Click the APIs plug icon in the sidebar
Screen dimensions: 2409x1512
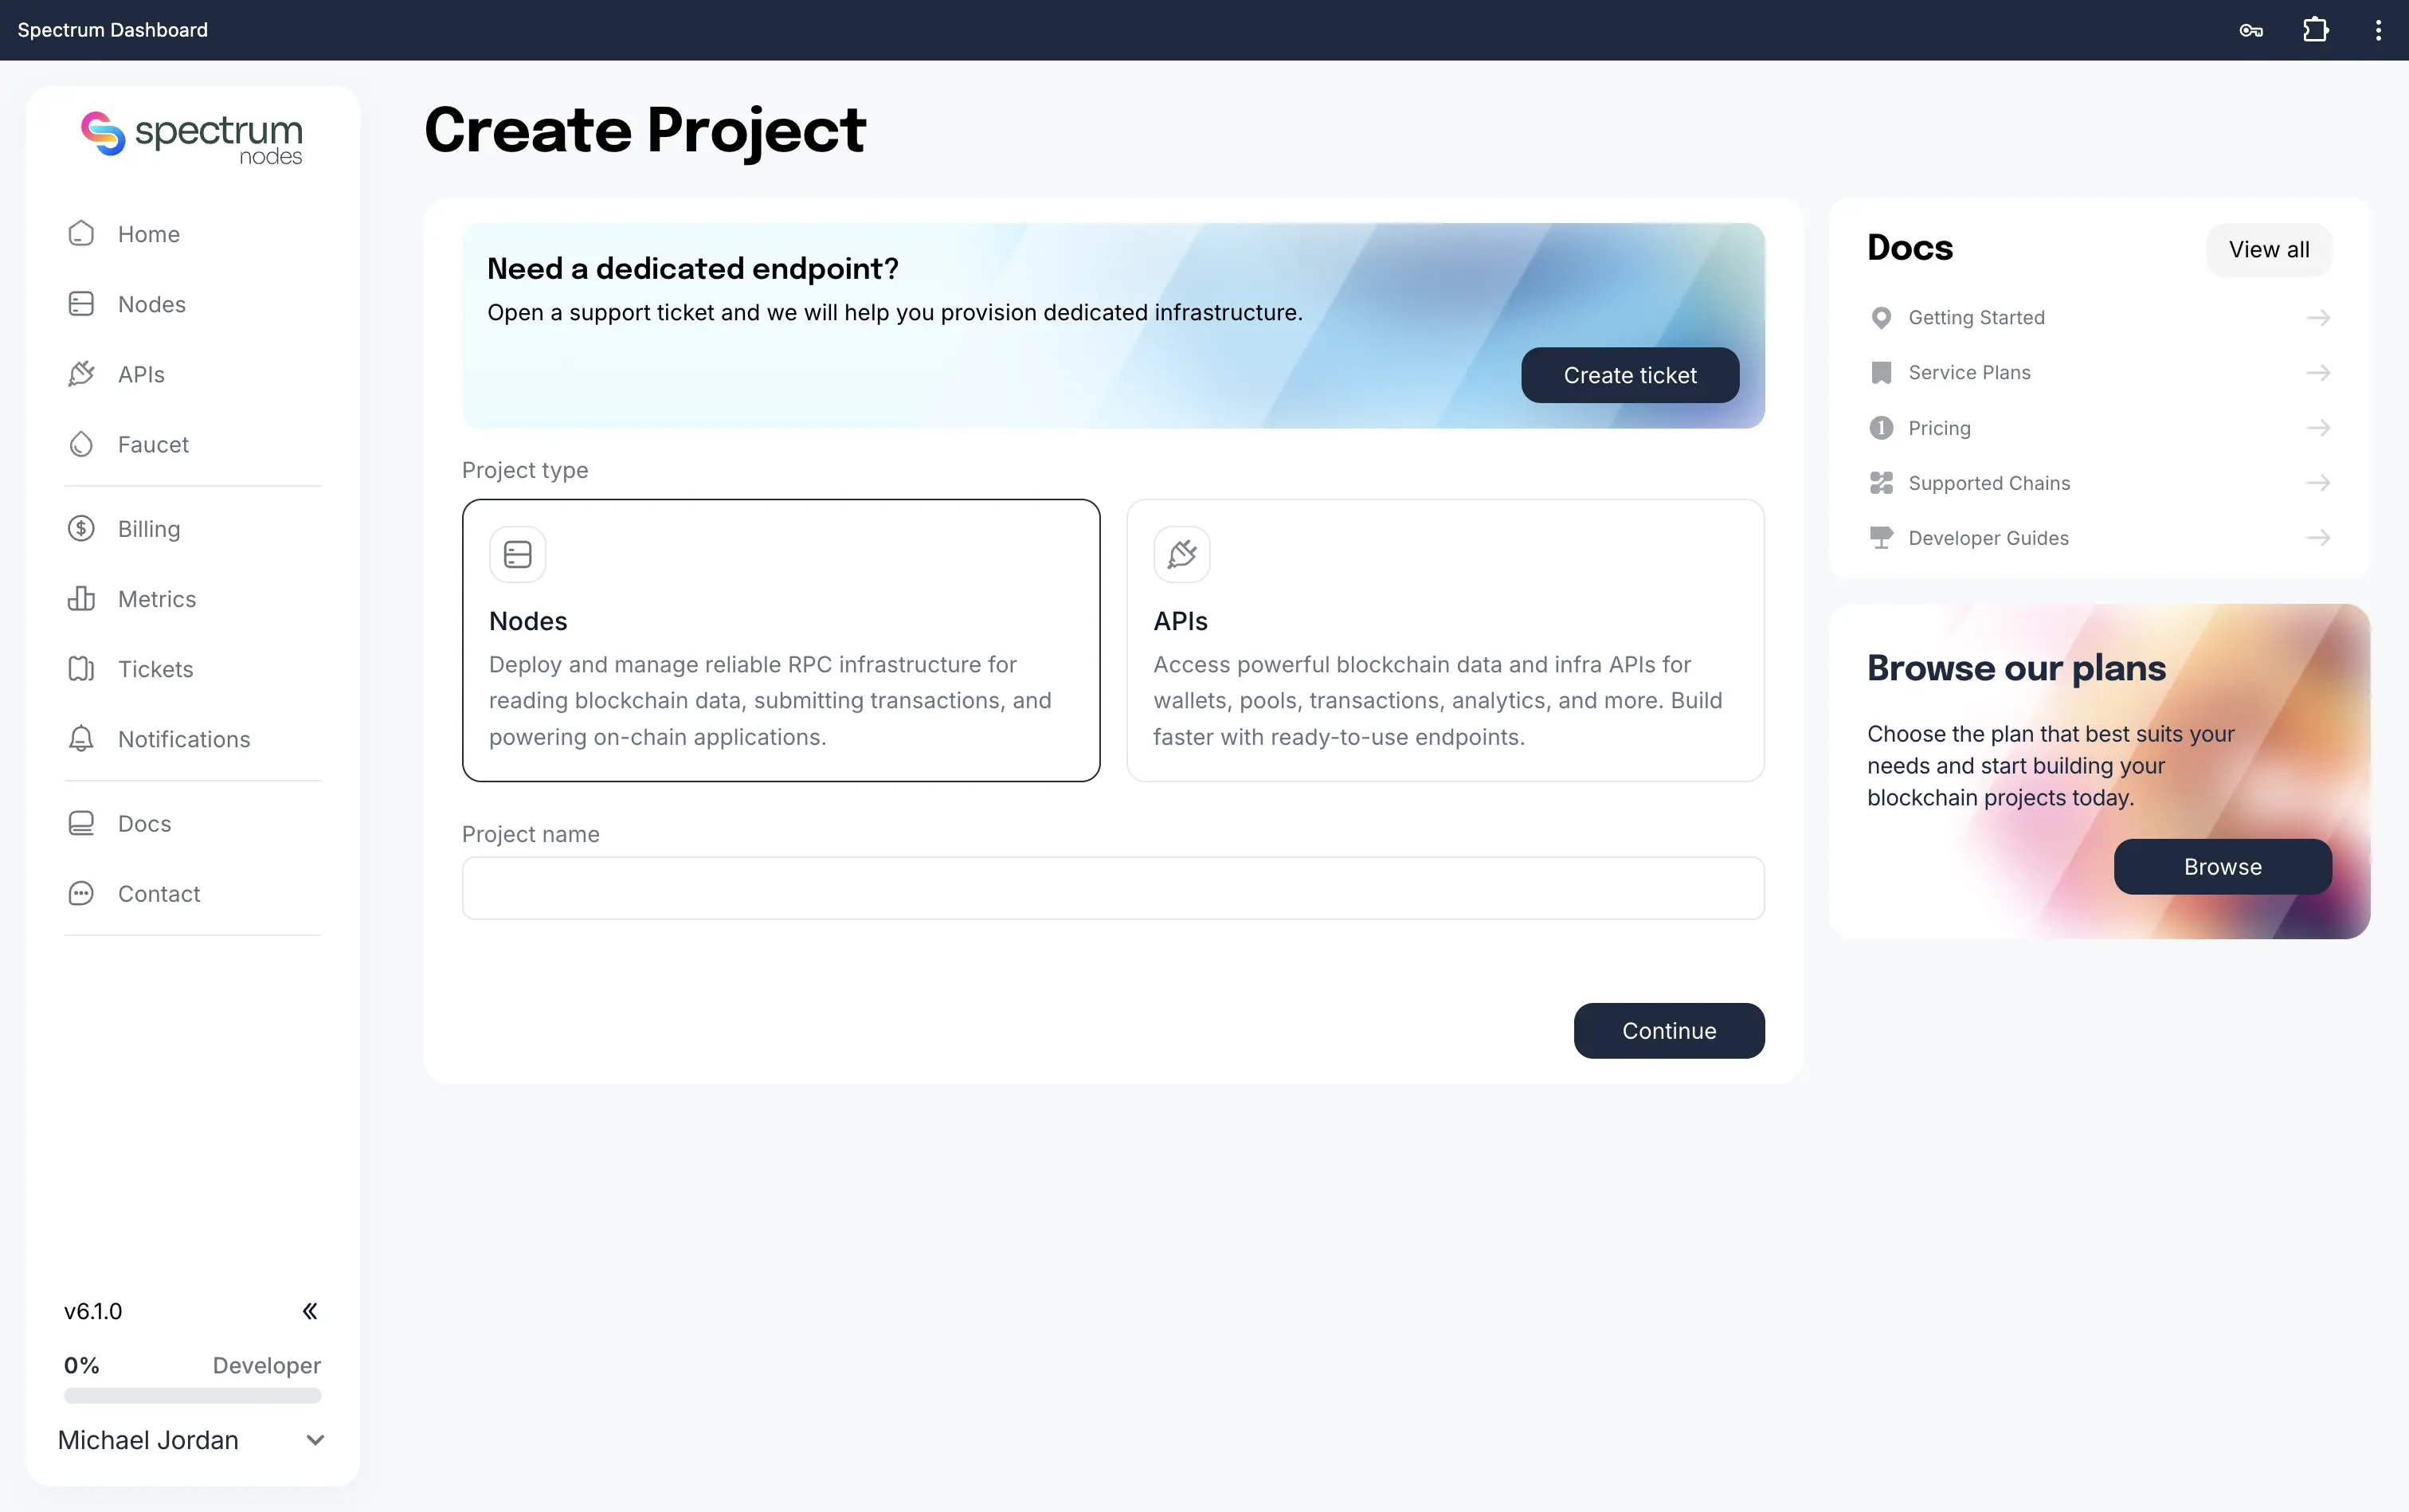[x=81, y=374]
